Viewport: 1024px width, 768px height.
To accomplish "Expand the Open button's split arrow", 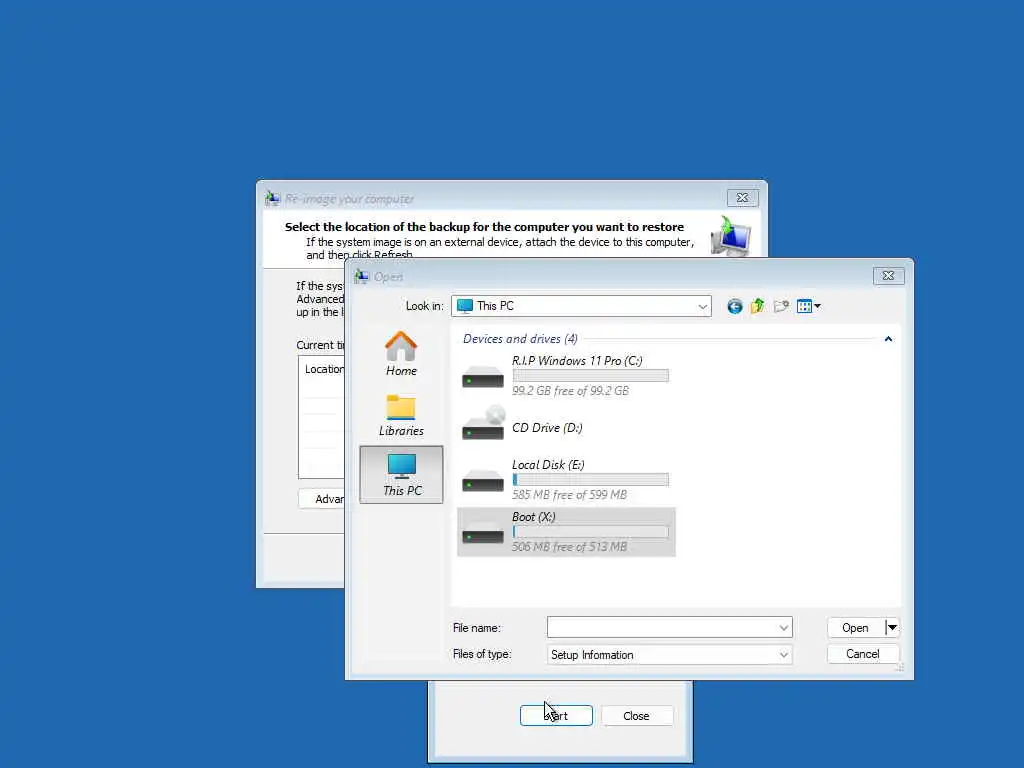I will tap(892, 628).
